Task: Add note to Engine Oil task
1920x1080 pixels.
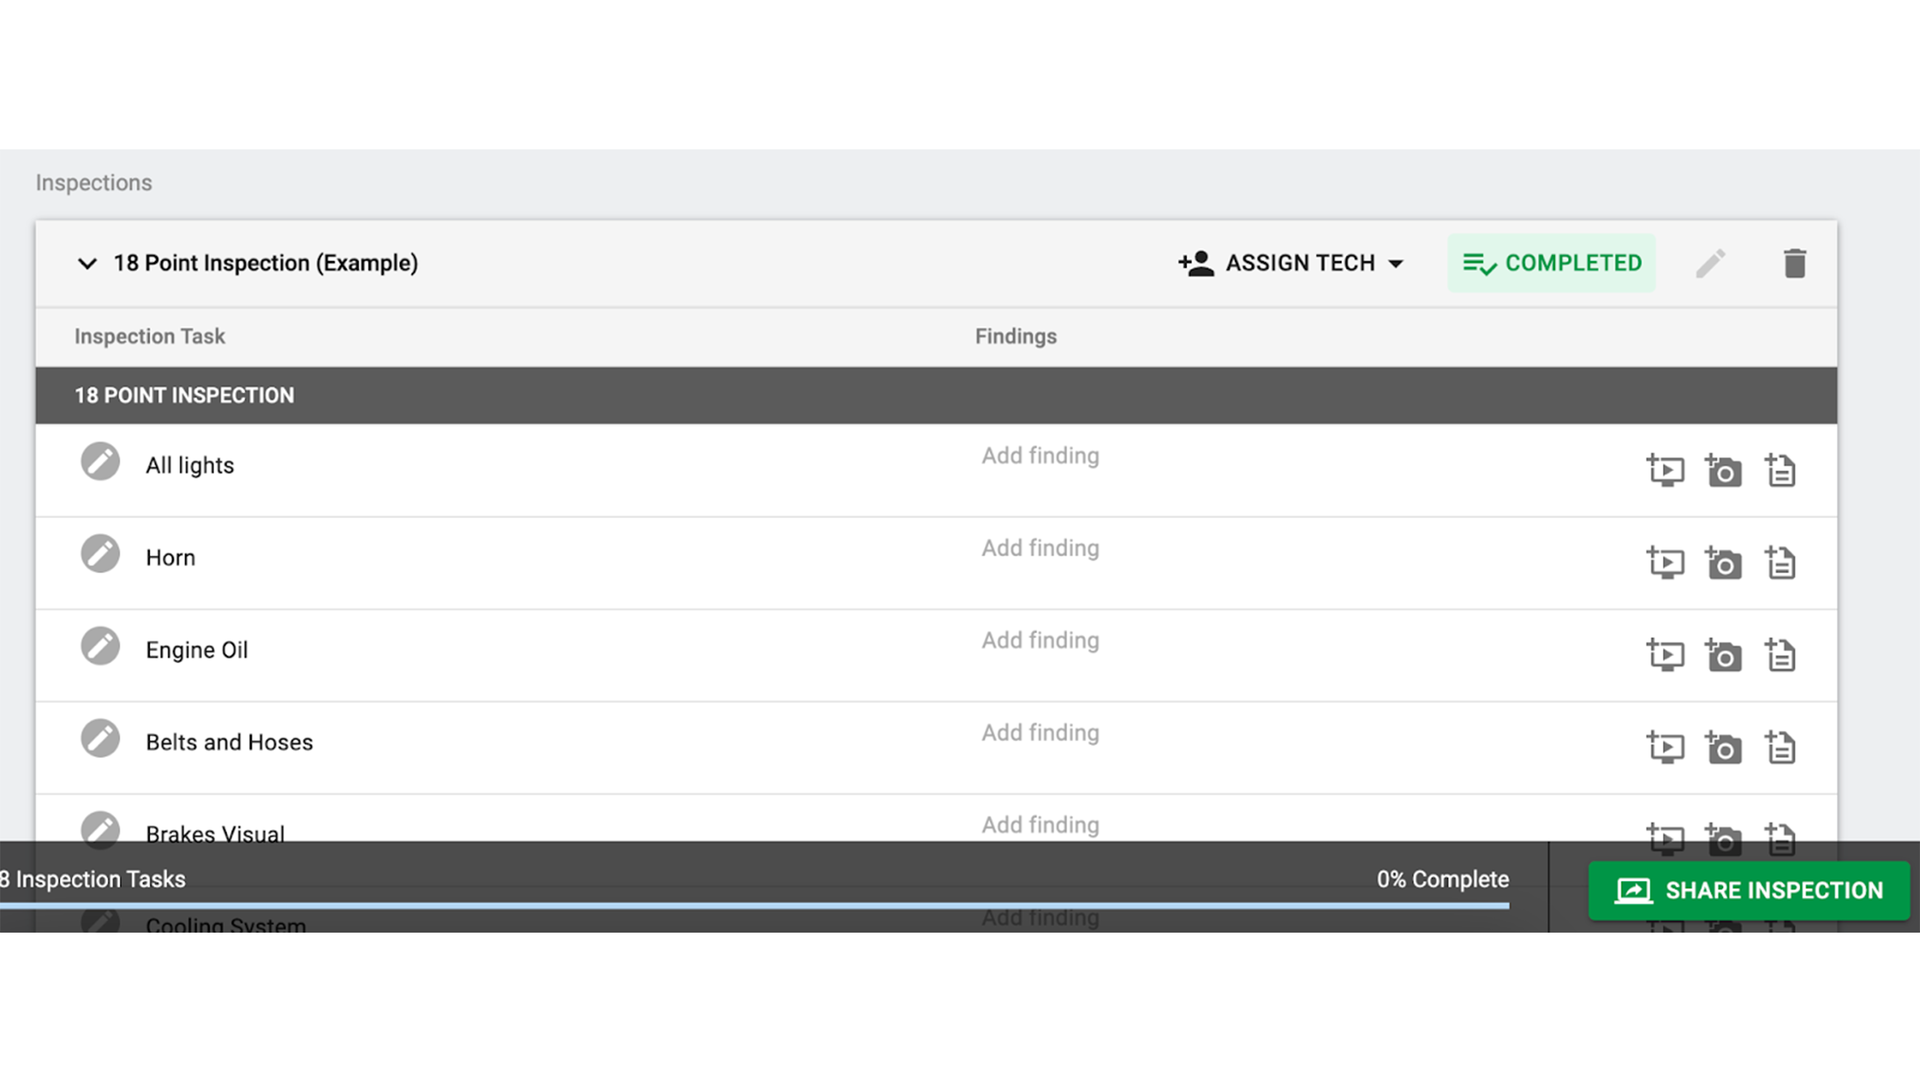Action: (1780, 655)
